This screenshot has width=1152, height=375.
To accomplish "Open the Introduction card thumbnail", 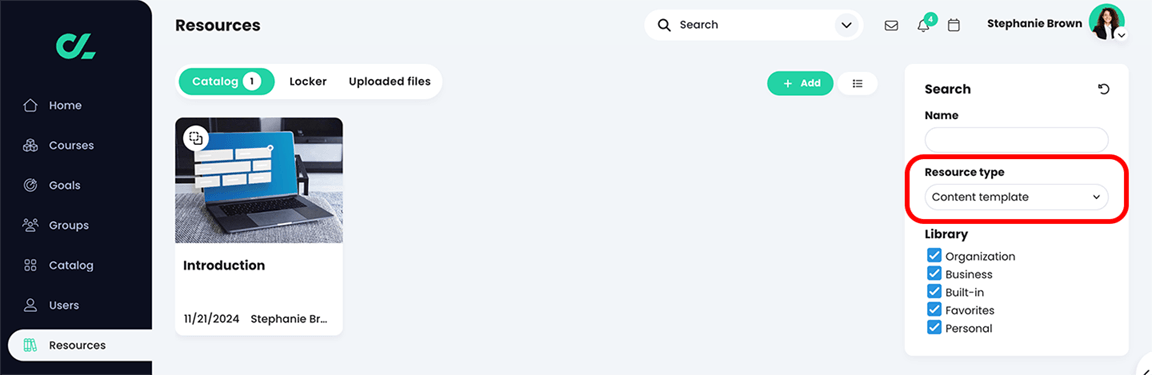I will pos(259,180).
